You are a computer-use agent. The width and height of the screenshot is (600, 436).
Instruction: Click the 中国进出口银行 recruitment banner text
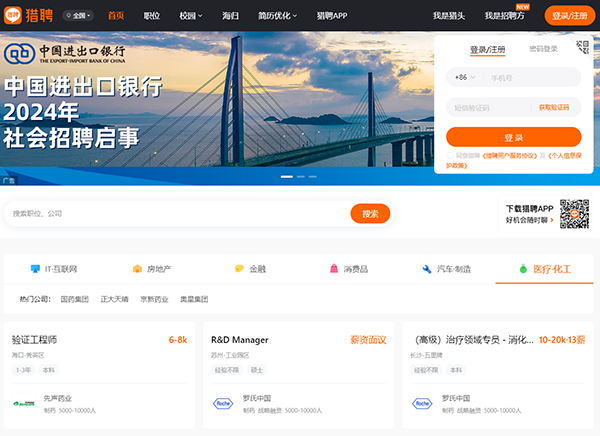tap(83, 112)
